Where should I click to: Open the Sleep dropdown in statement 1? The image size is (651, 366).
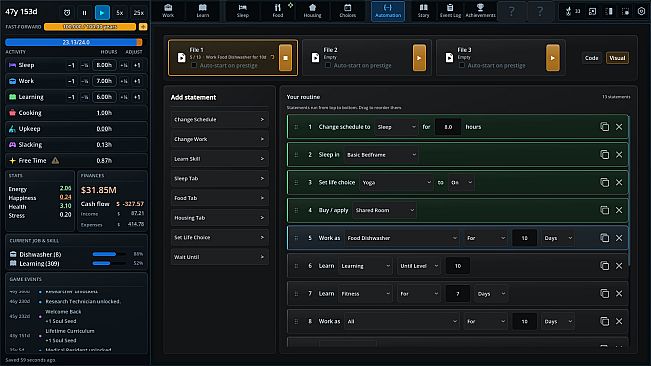pos(396,127)
